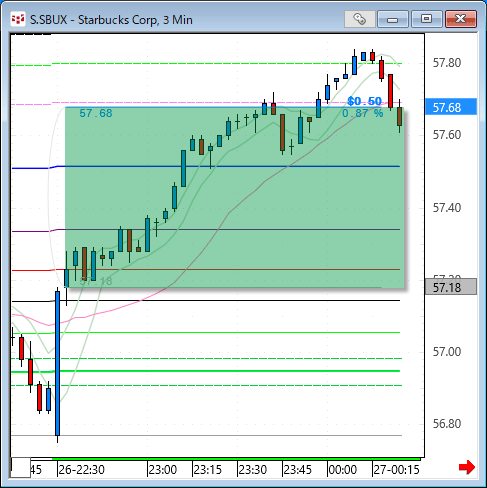487x488 pixels.
Task: Select the large red candle at chart's right edge
Action: pos(390,91)
